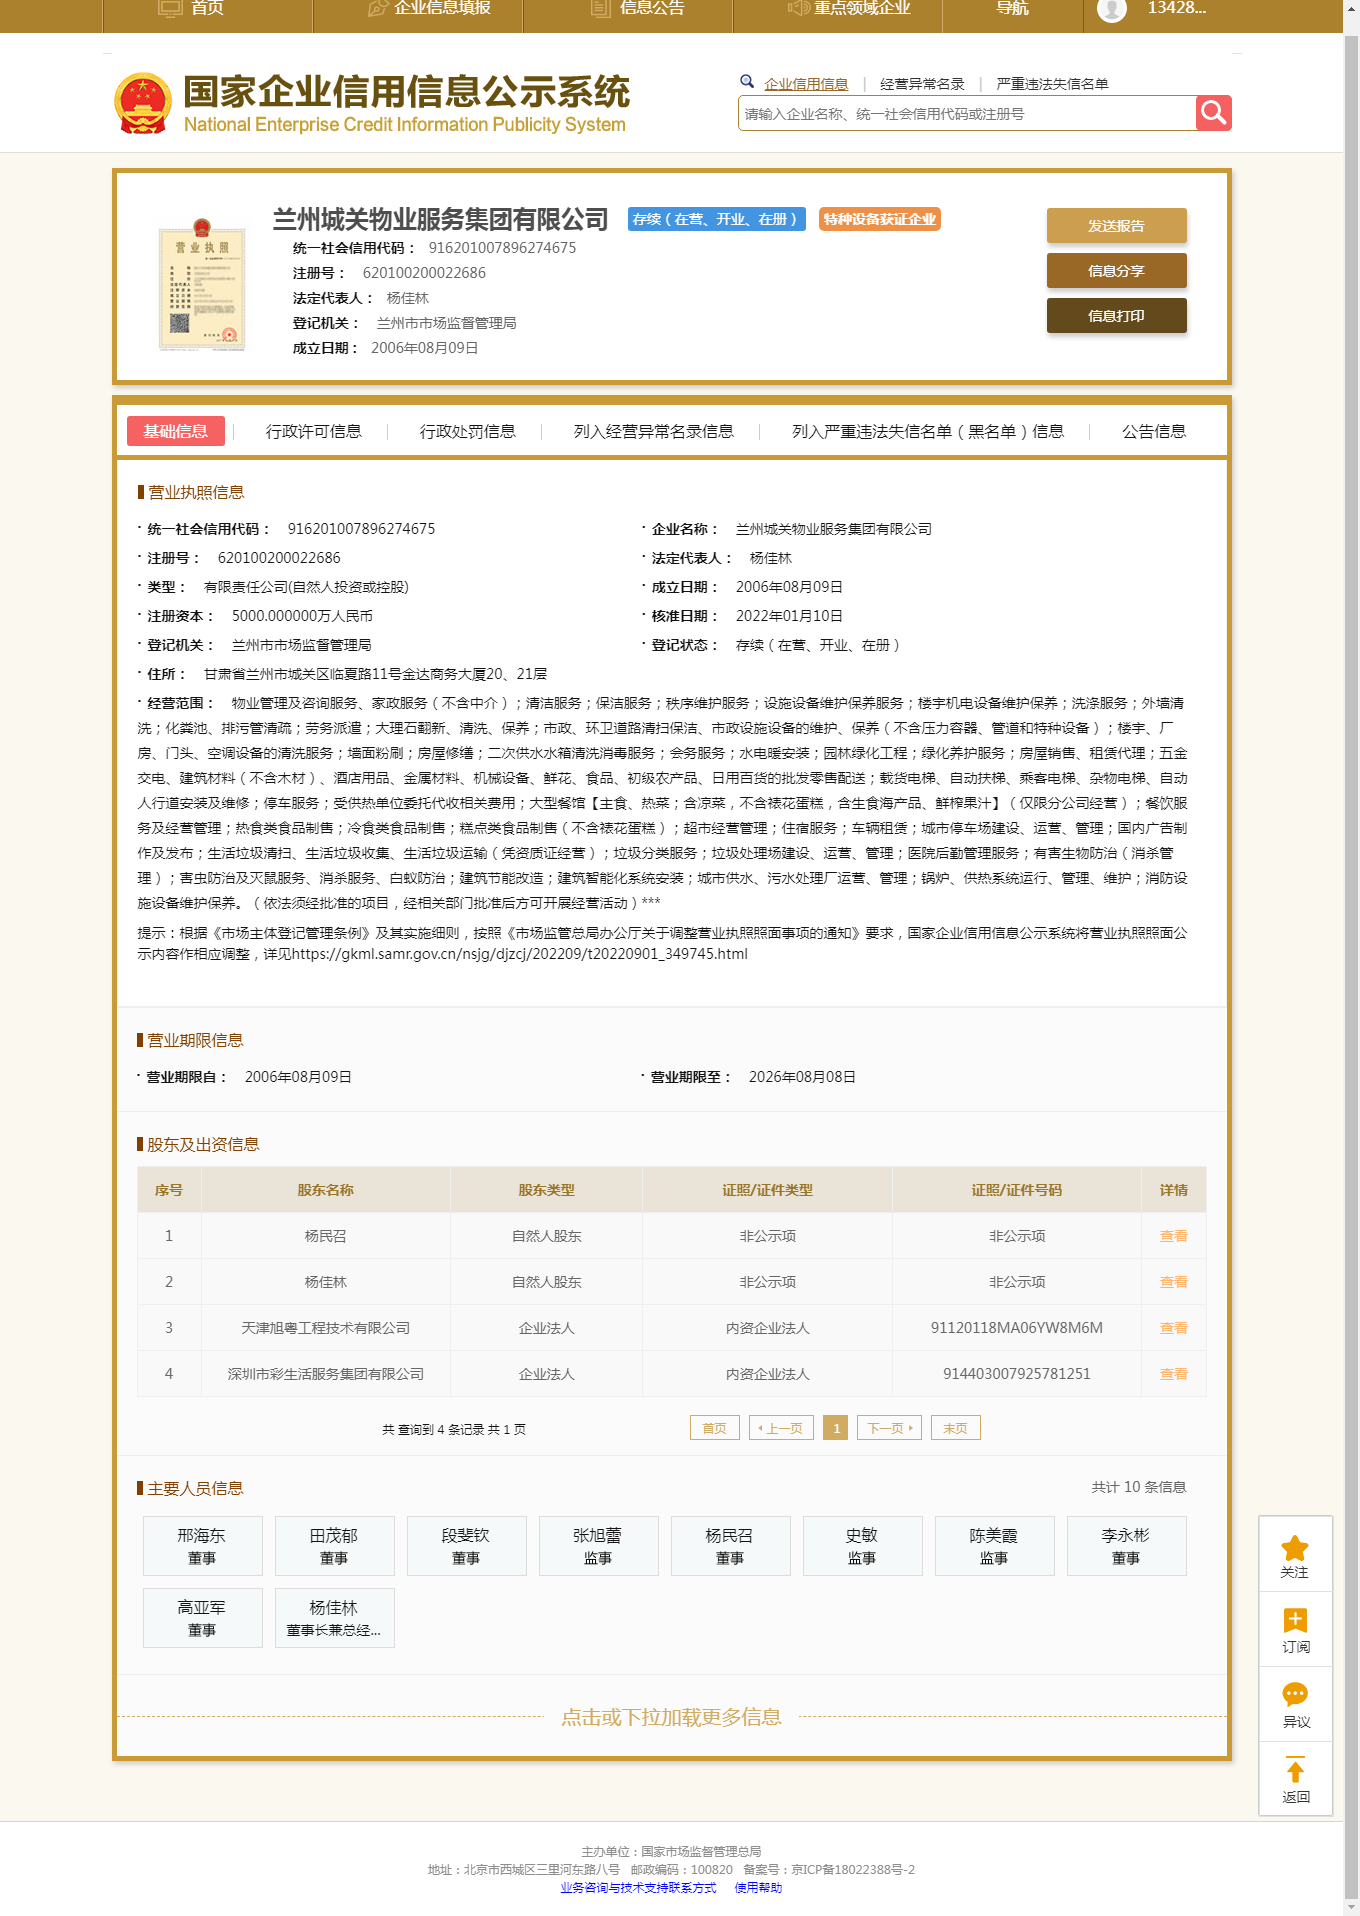Open personnel card 杨民召 董事
The image size is (1360, 1916).
pos(730,1546)
